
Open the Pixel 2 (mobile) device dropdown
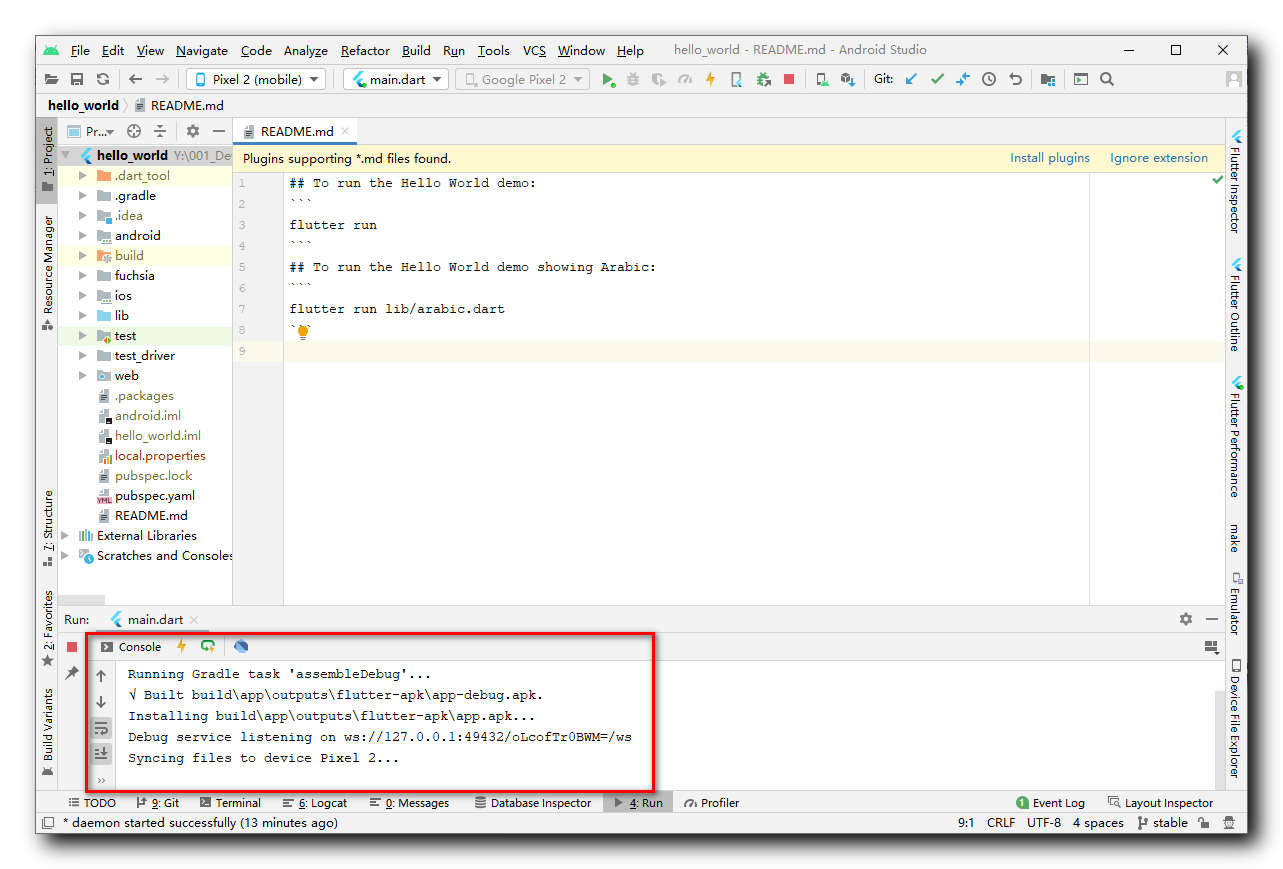click(x=256, y=79)
